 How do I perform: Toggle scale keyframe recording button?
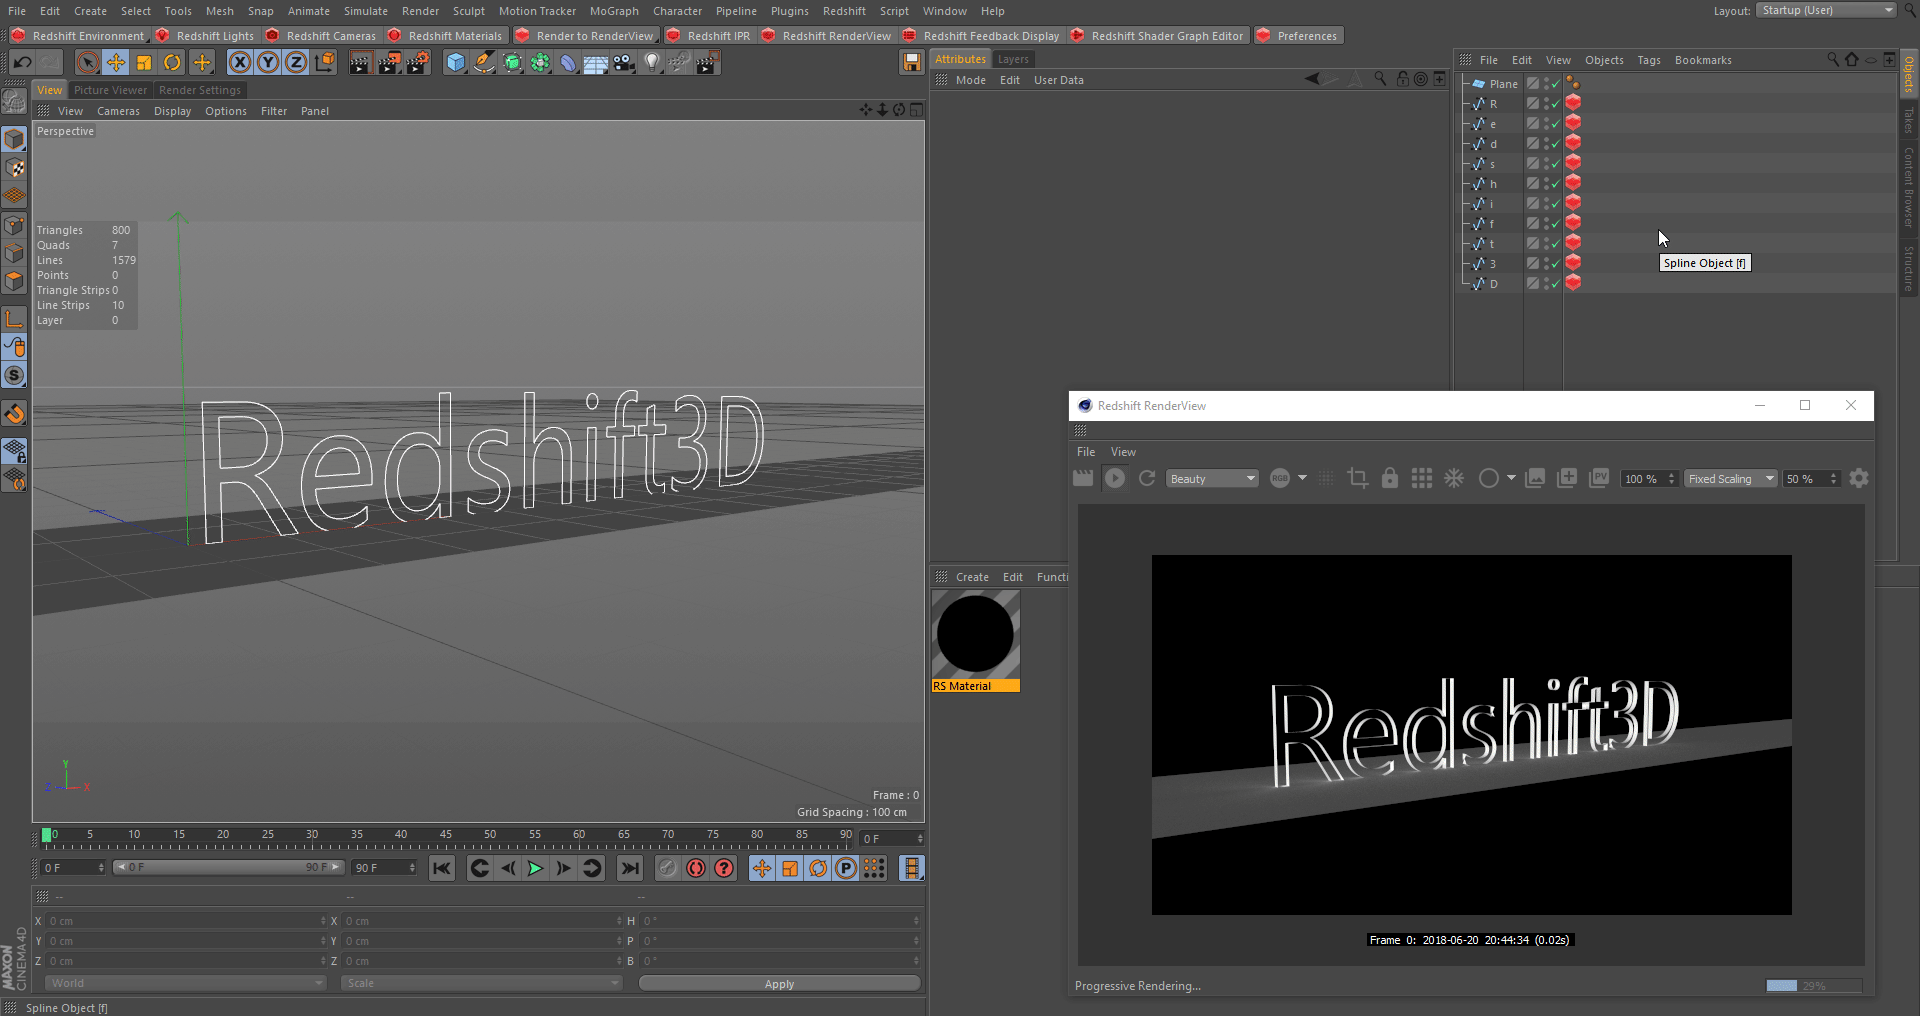pyautogui.click(x=790, y=869)
